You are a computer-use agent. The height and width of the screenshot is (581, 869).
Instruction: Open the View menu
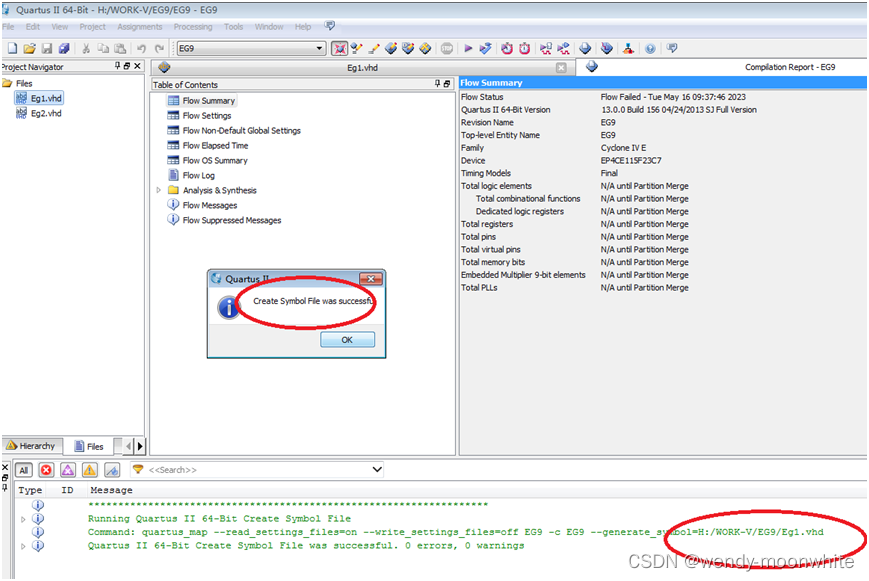pyautogui.click(x=59, y=27)
